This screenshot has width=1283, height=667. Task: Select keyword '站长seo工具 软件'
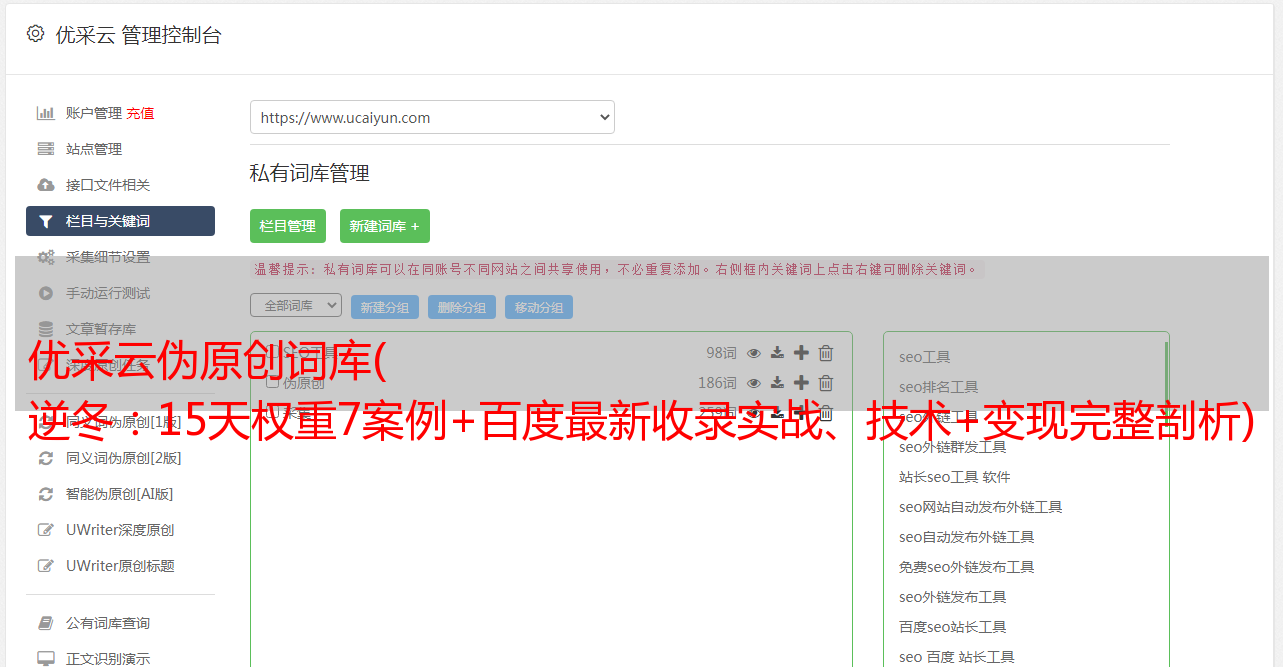pos(954,477)
